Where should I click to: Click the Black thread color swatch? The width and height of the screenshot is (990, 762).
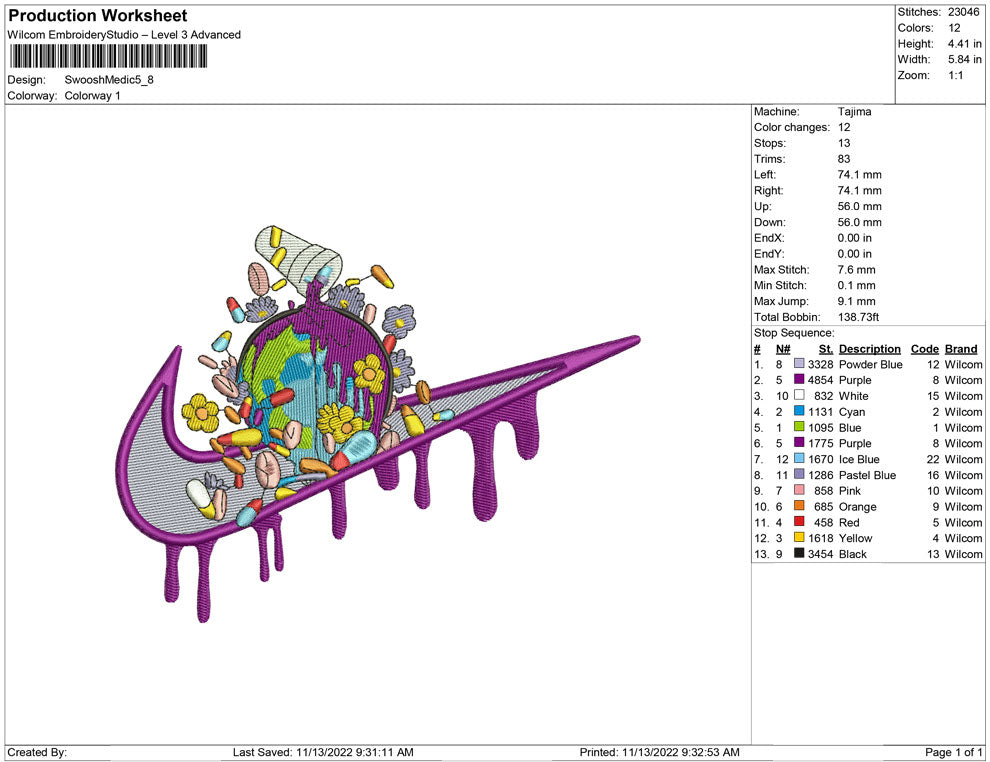[799, 553]
